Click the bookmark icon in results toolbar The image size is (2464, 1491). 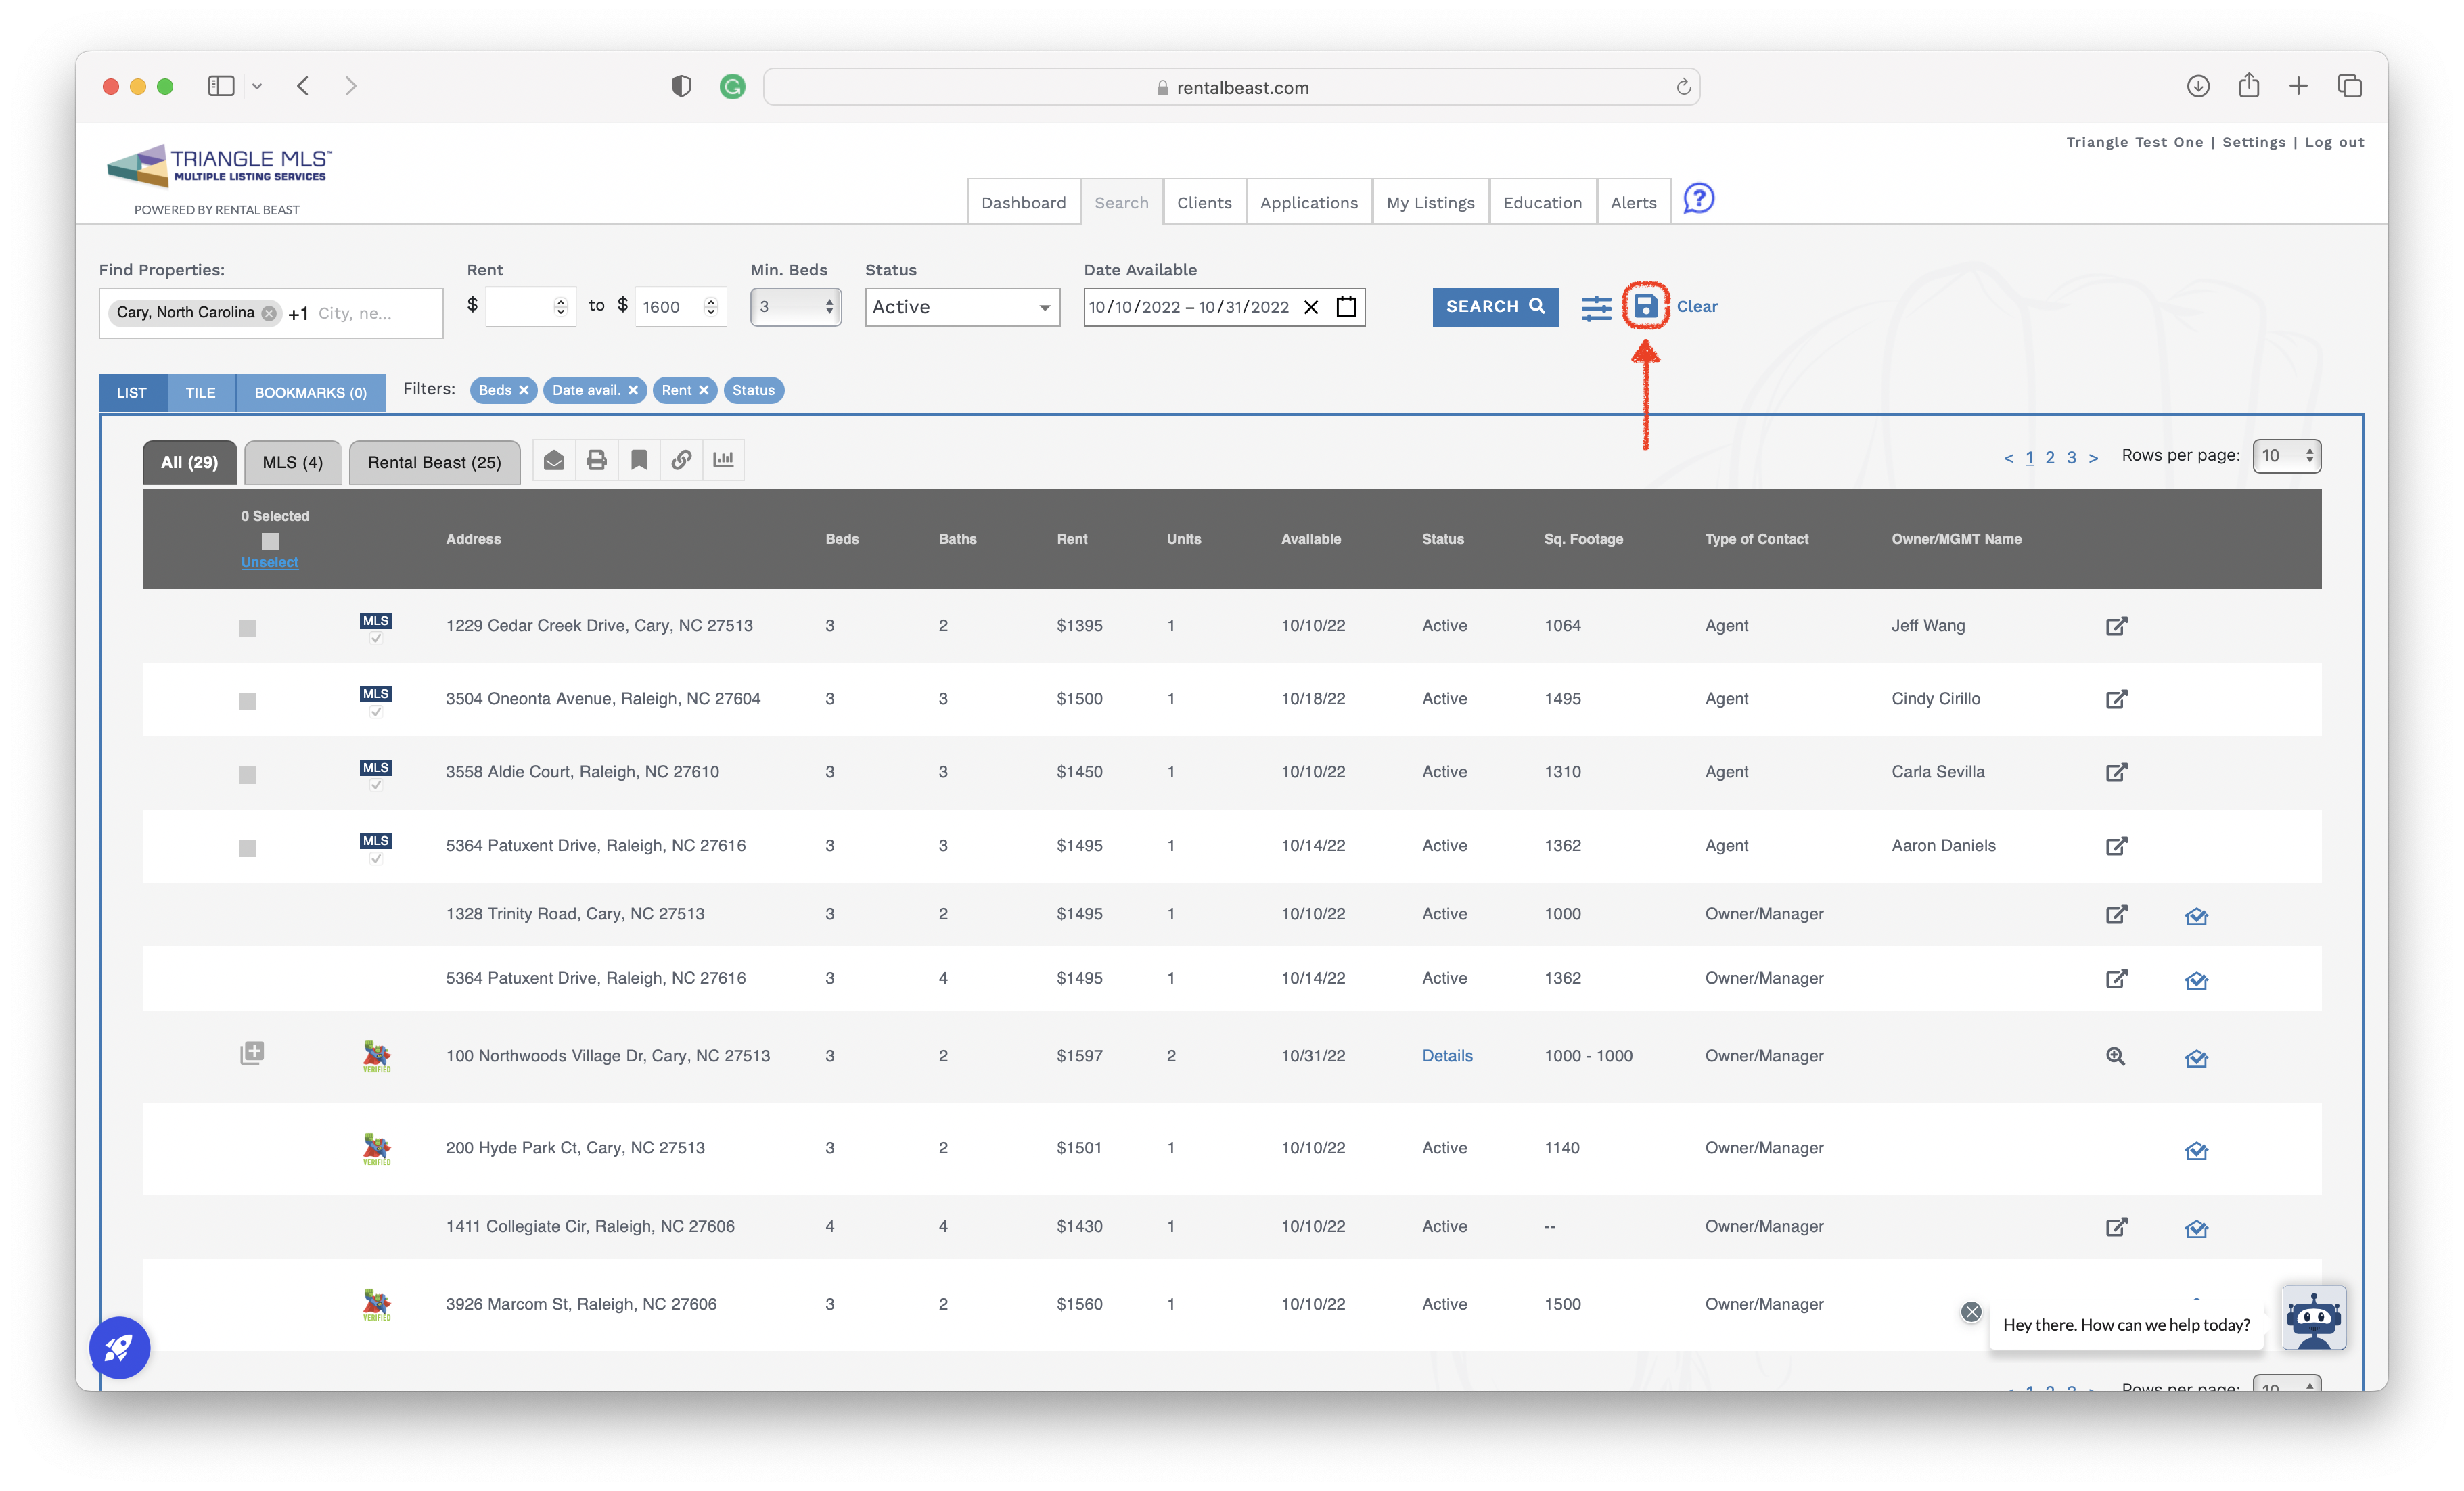639,460
